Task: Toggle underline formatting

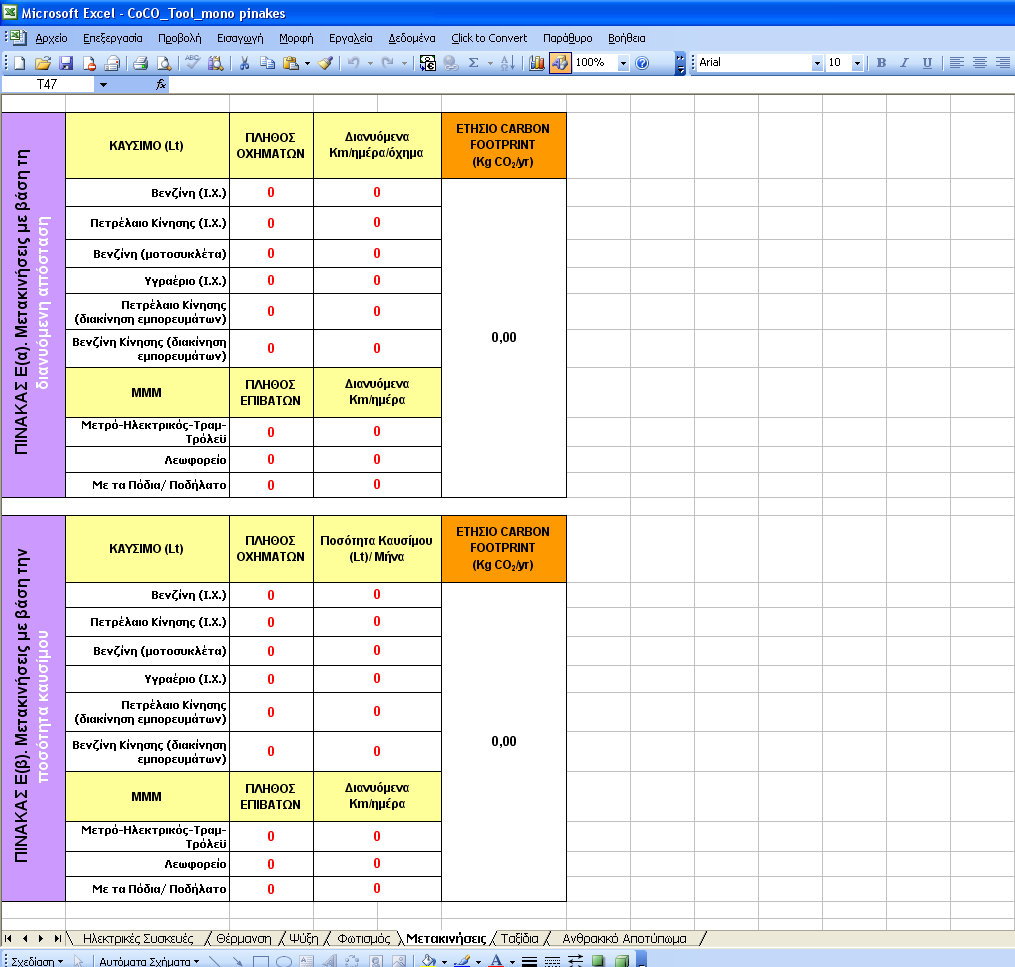Action: (928, 63)
